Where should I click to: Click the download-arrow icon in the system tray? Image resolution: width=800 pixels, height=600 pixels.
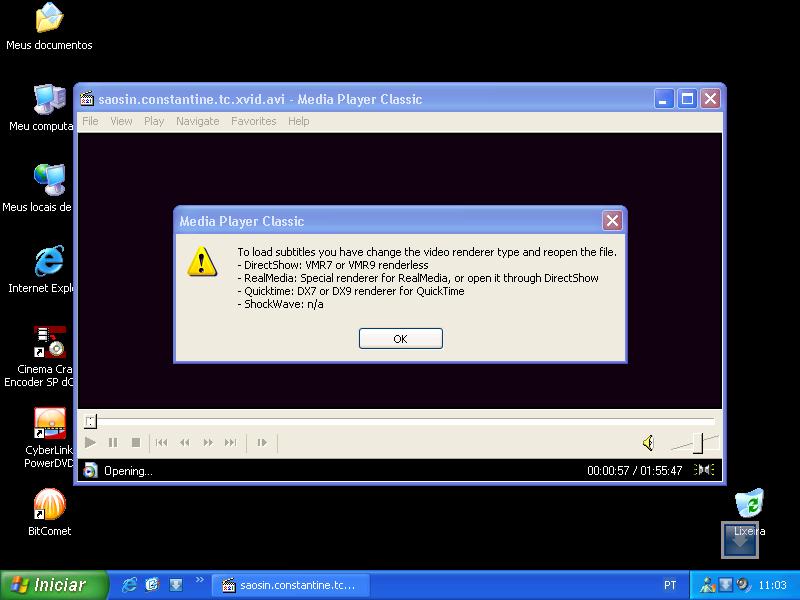tap(725, 585)
